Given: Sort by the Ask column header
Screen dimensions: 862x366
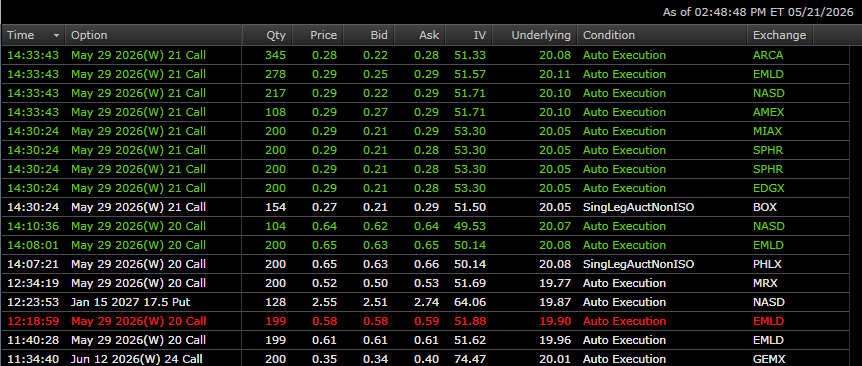Looking at the screenshot, I should 420,35.
